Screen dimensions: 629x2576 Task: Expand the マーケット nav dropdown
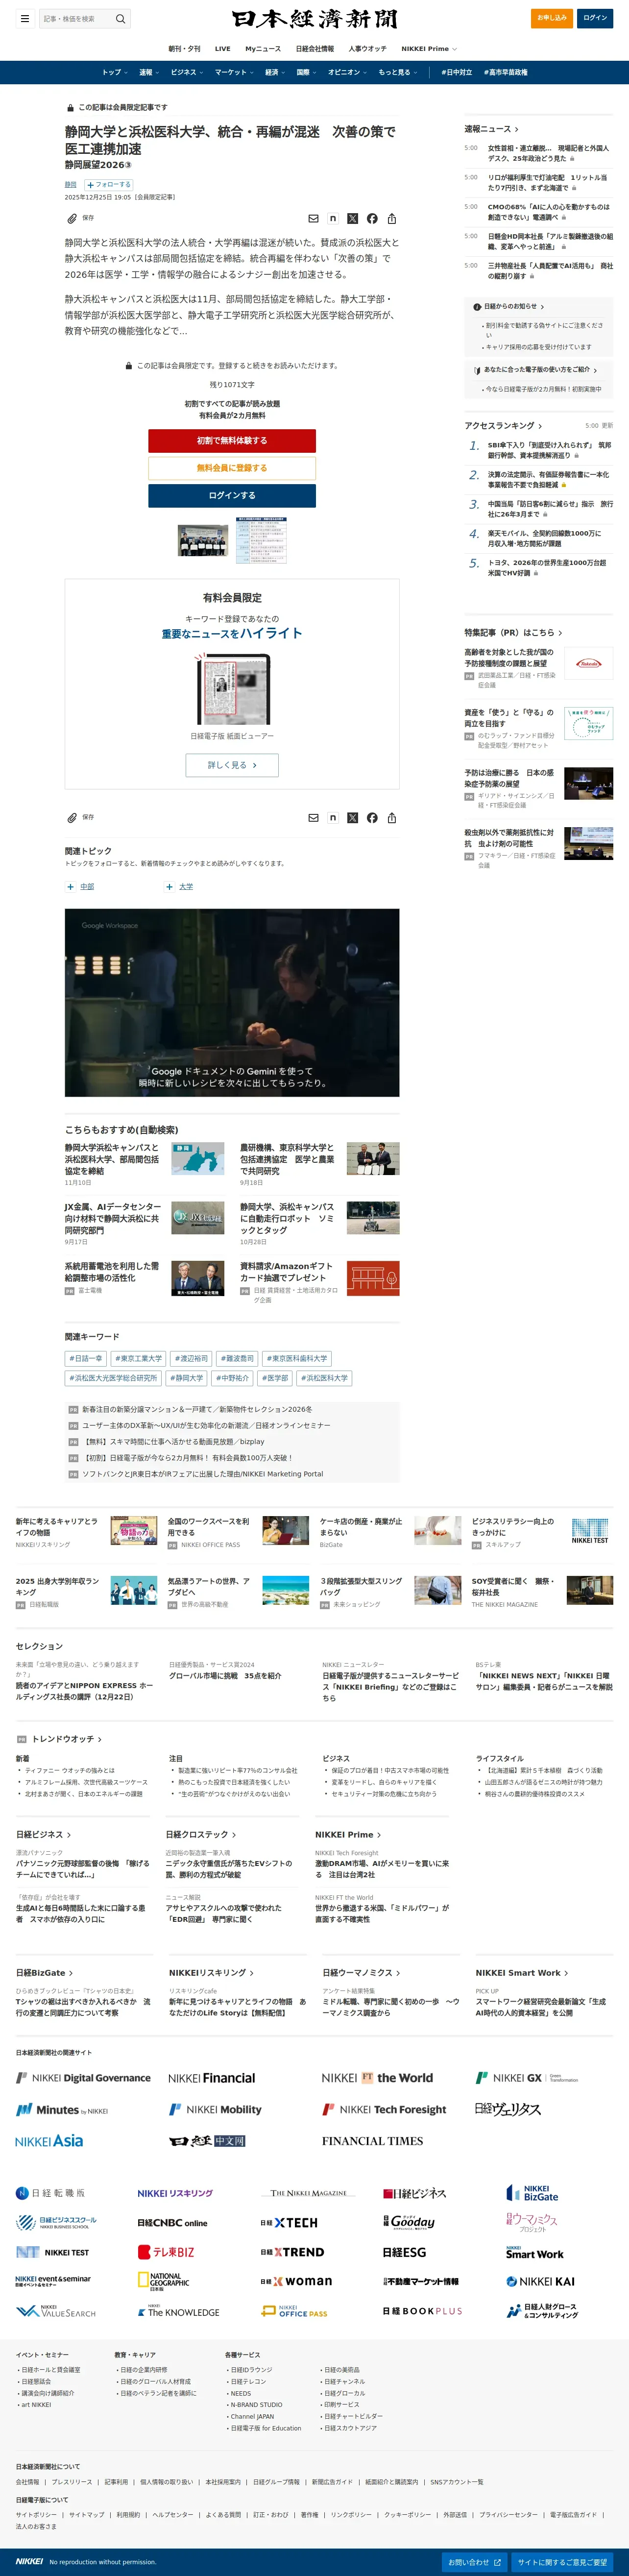click(234, 72)
